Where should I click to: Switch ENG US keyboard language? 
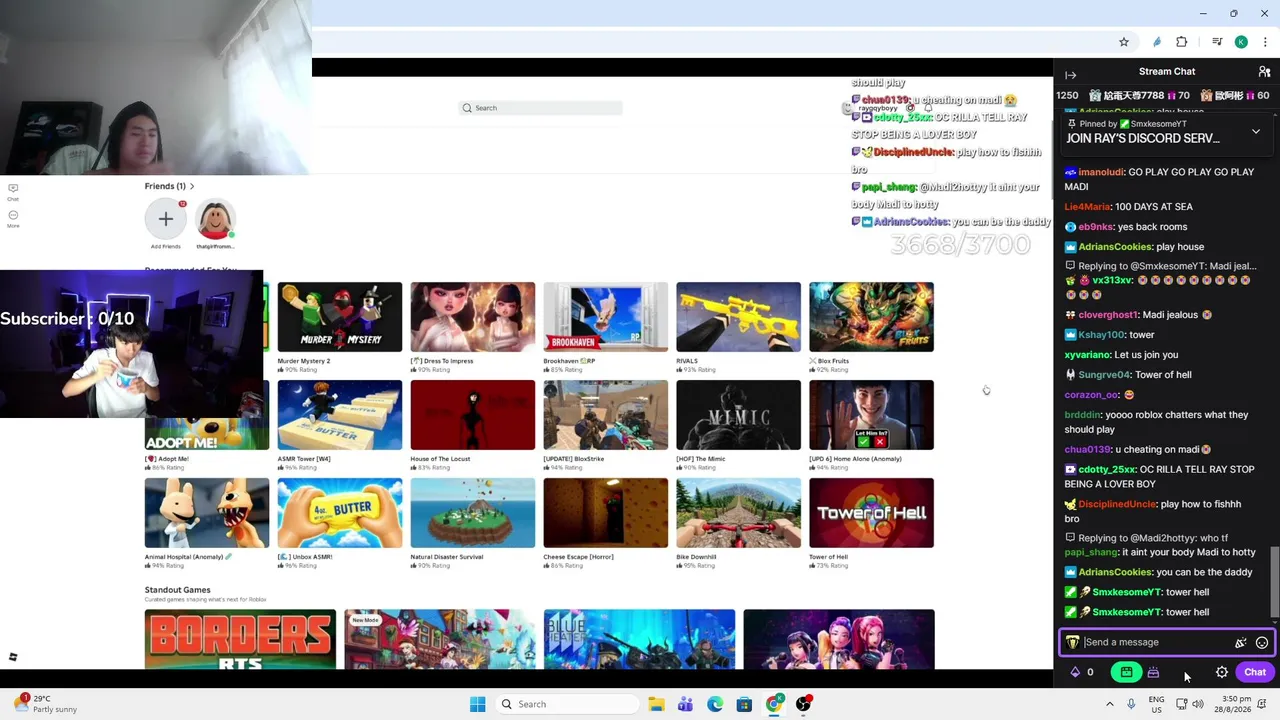click(x=1156, y=705)
